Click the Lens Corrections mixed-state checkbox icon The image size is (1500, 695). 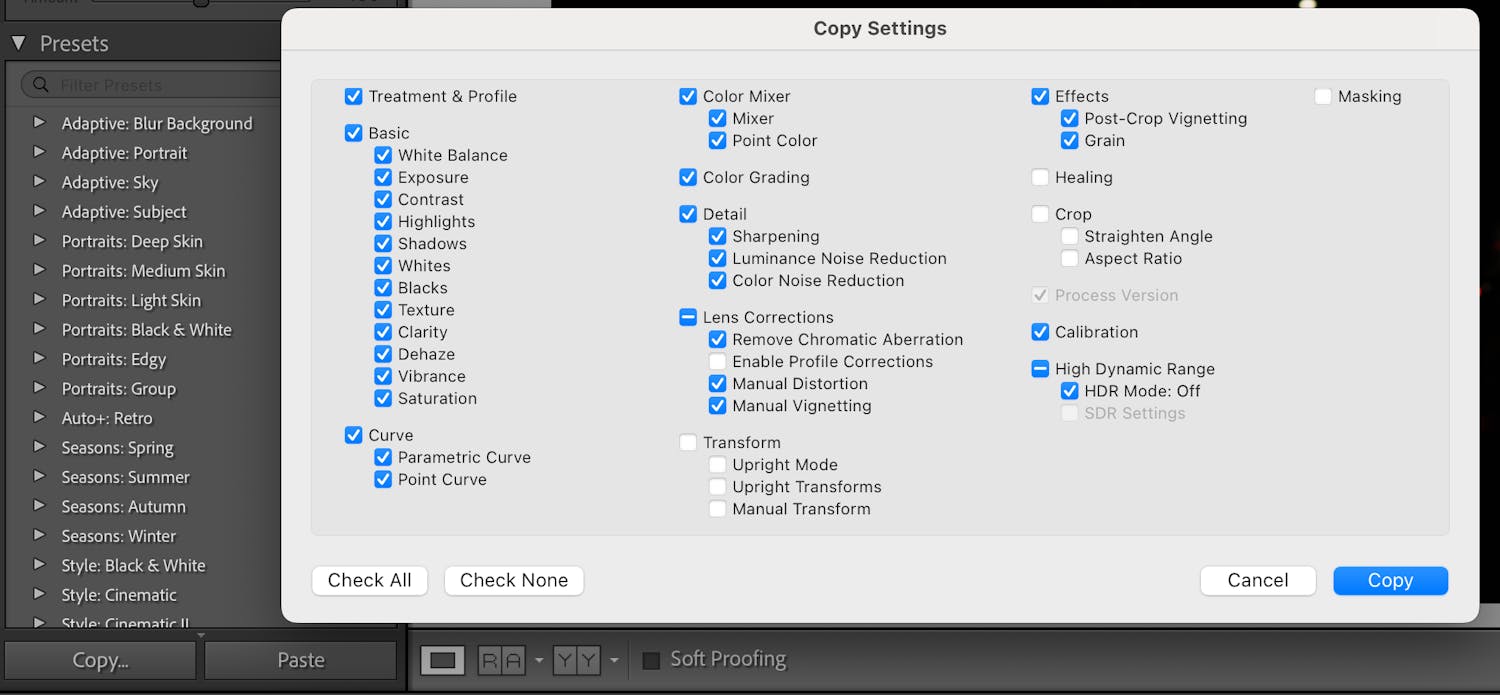(688, 317)
